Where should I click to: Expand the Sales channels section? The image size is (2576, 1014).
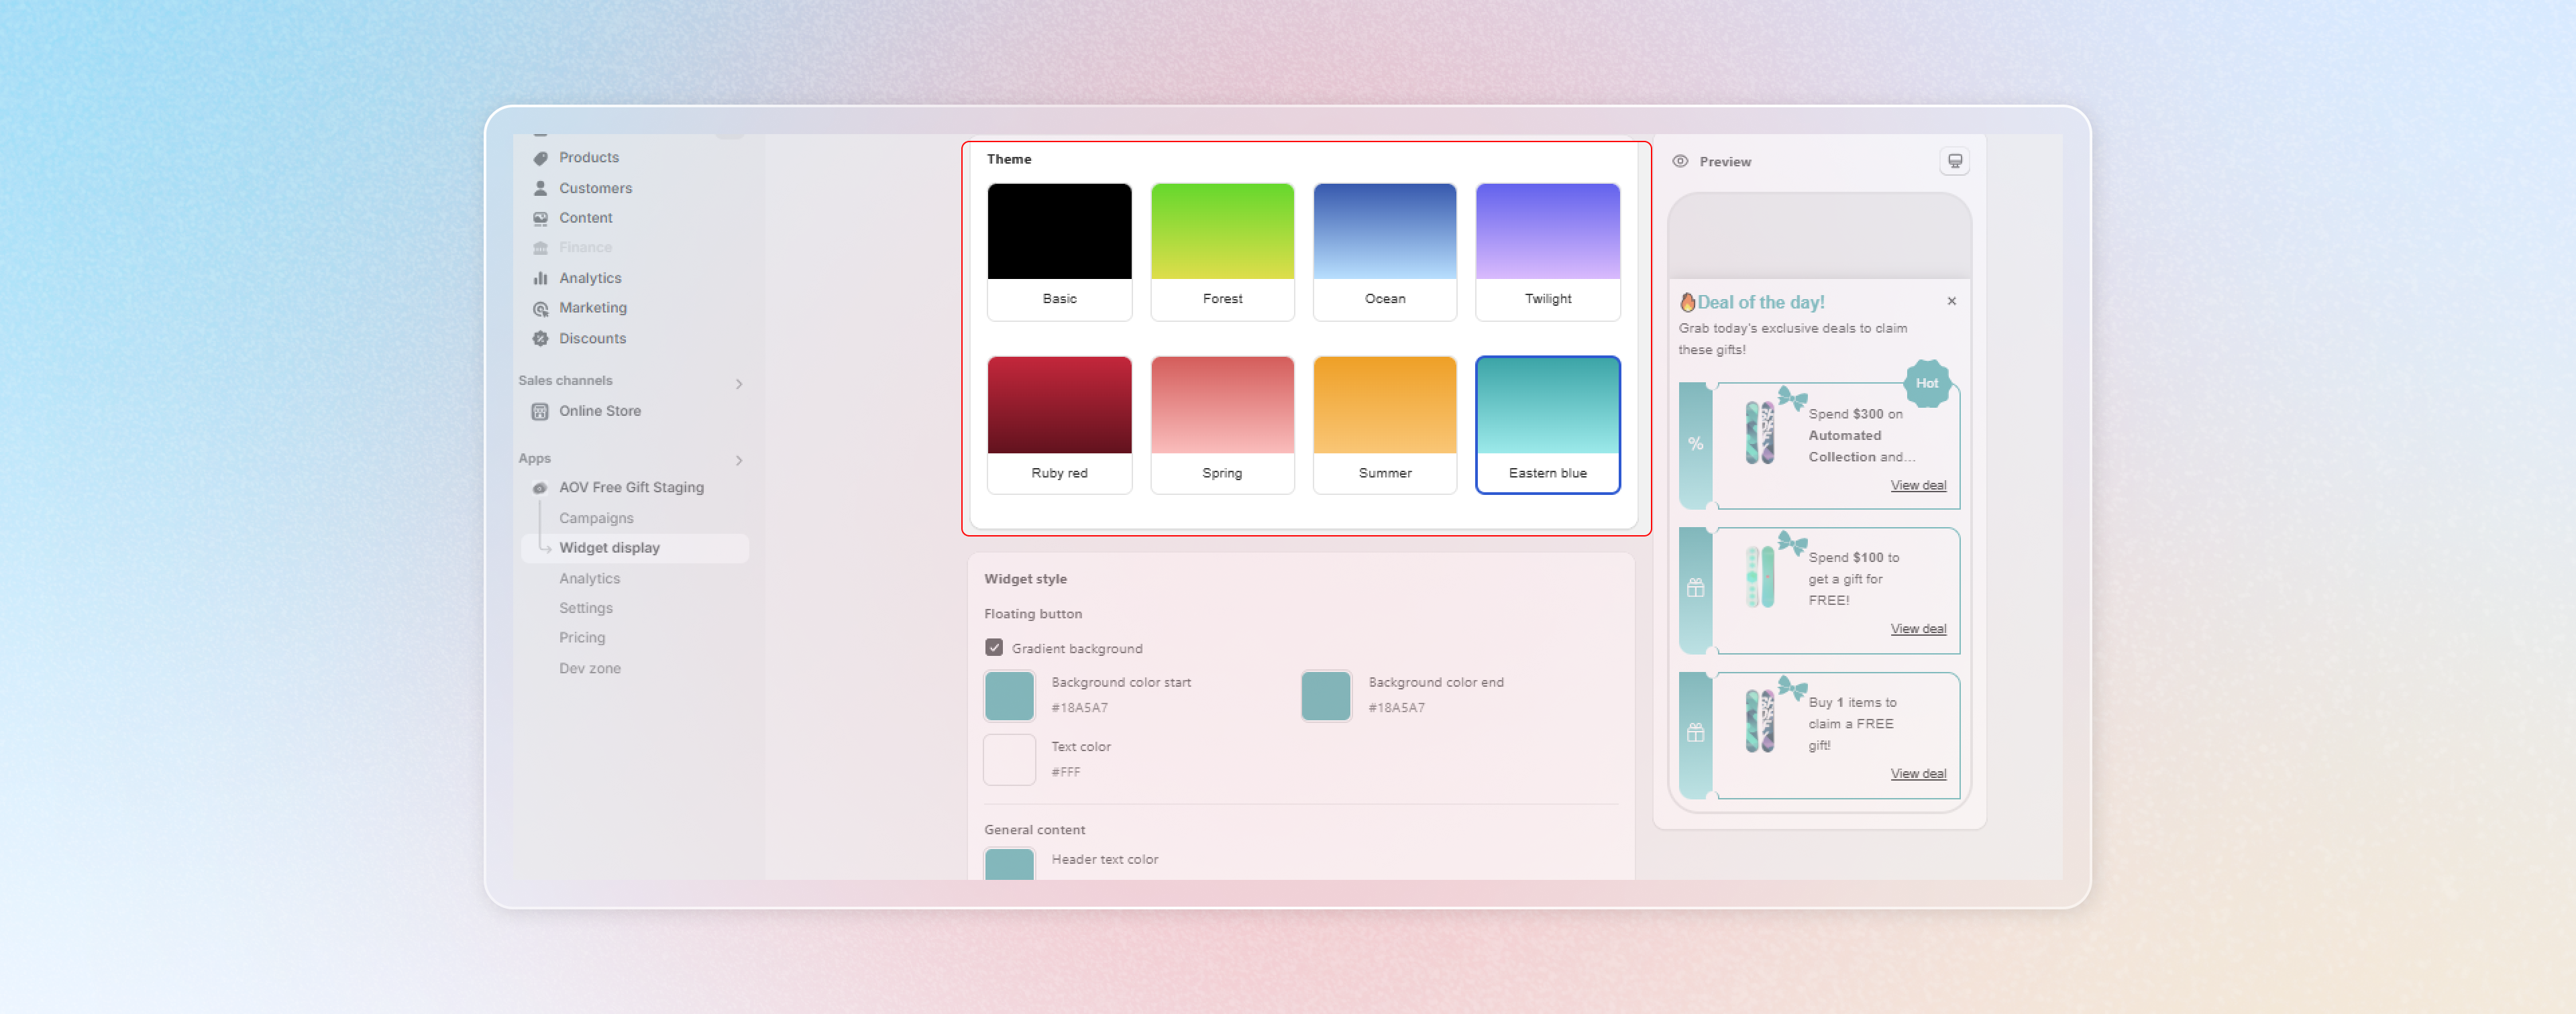(739, 384)
